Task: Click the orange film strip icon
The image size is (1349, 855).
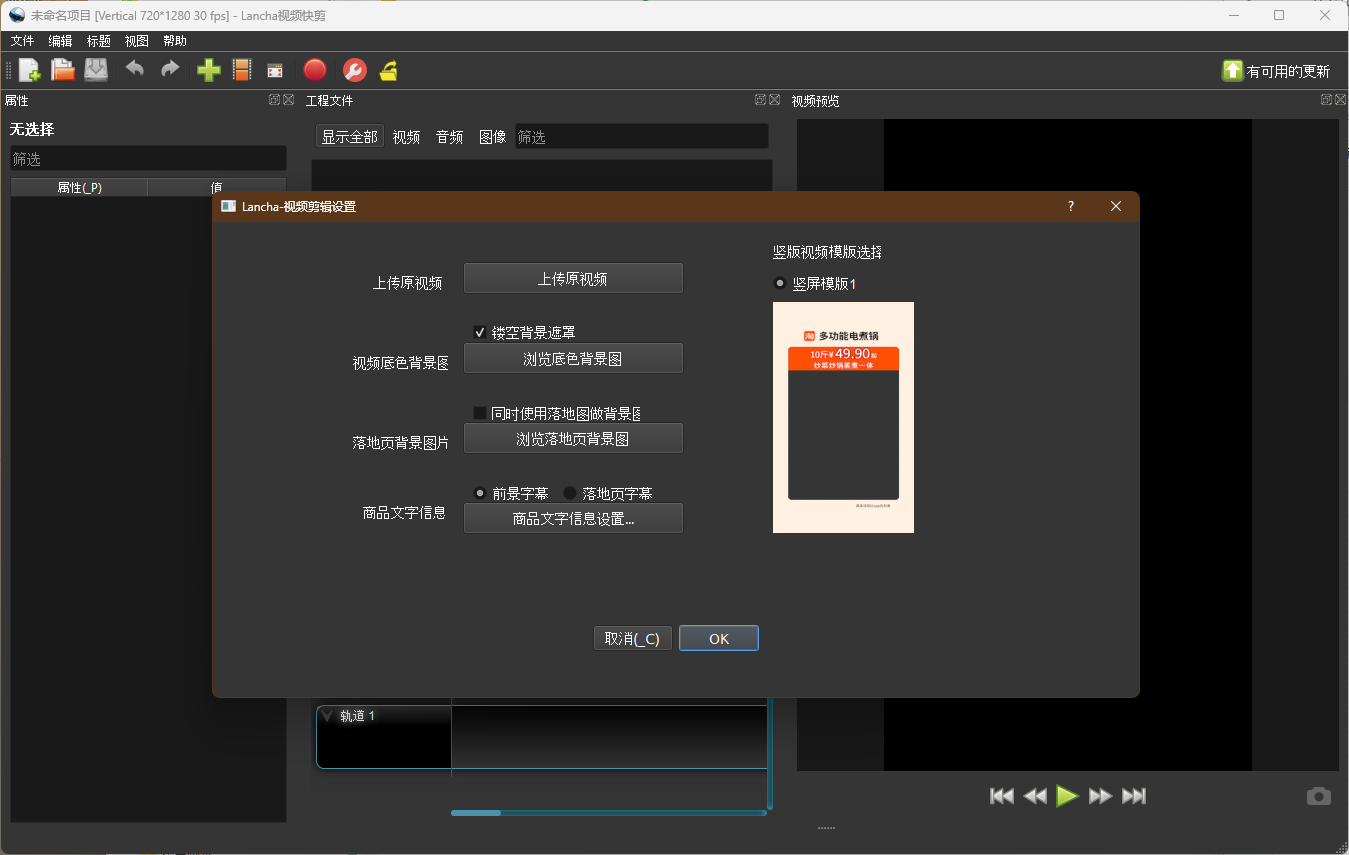Action: (241, 70)
